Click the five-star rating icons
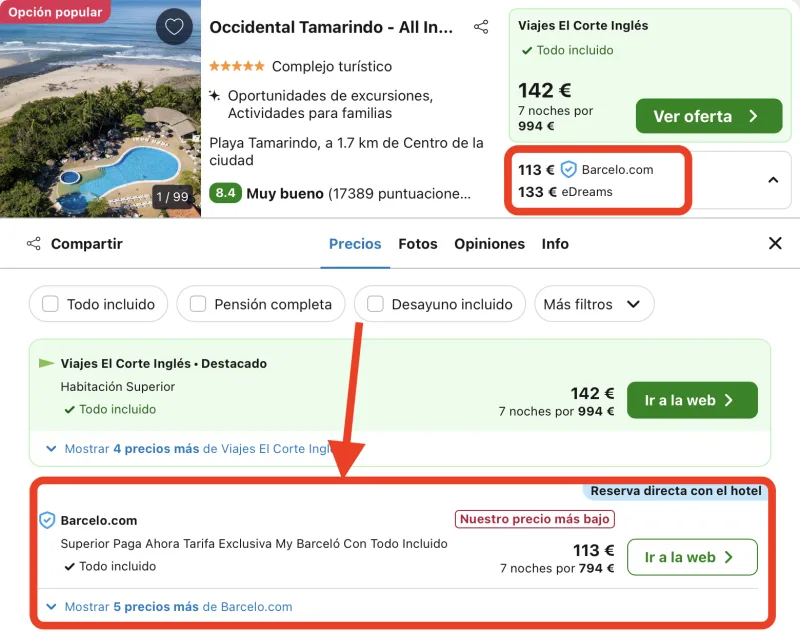The height and width of the screenshot is (632, 800). [x=237, y=66]
